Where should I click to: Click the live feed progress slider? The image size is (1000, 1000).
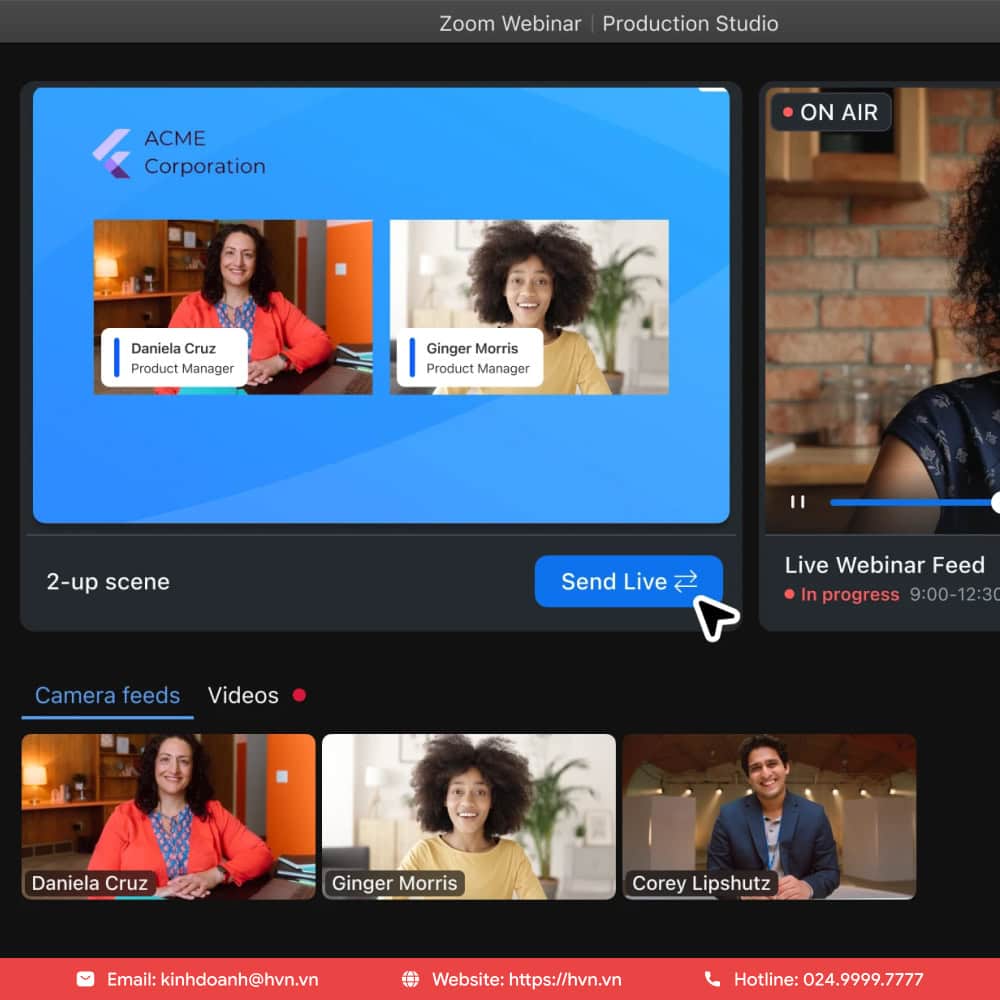pyautogui.click(x=915, y=503)
